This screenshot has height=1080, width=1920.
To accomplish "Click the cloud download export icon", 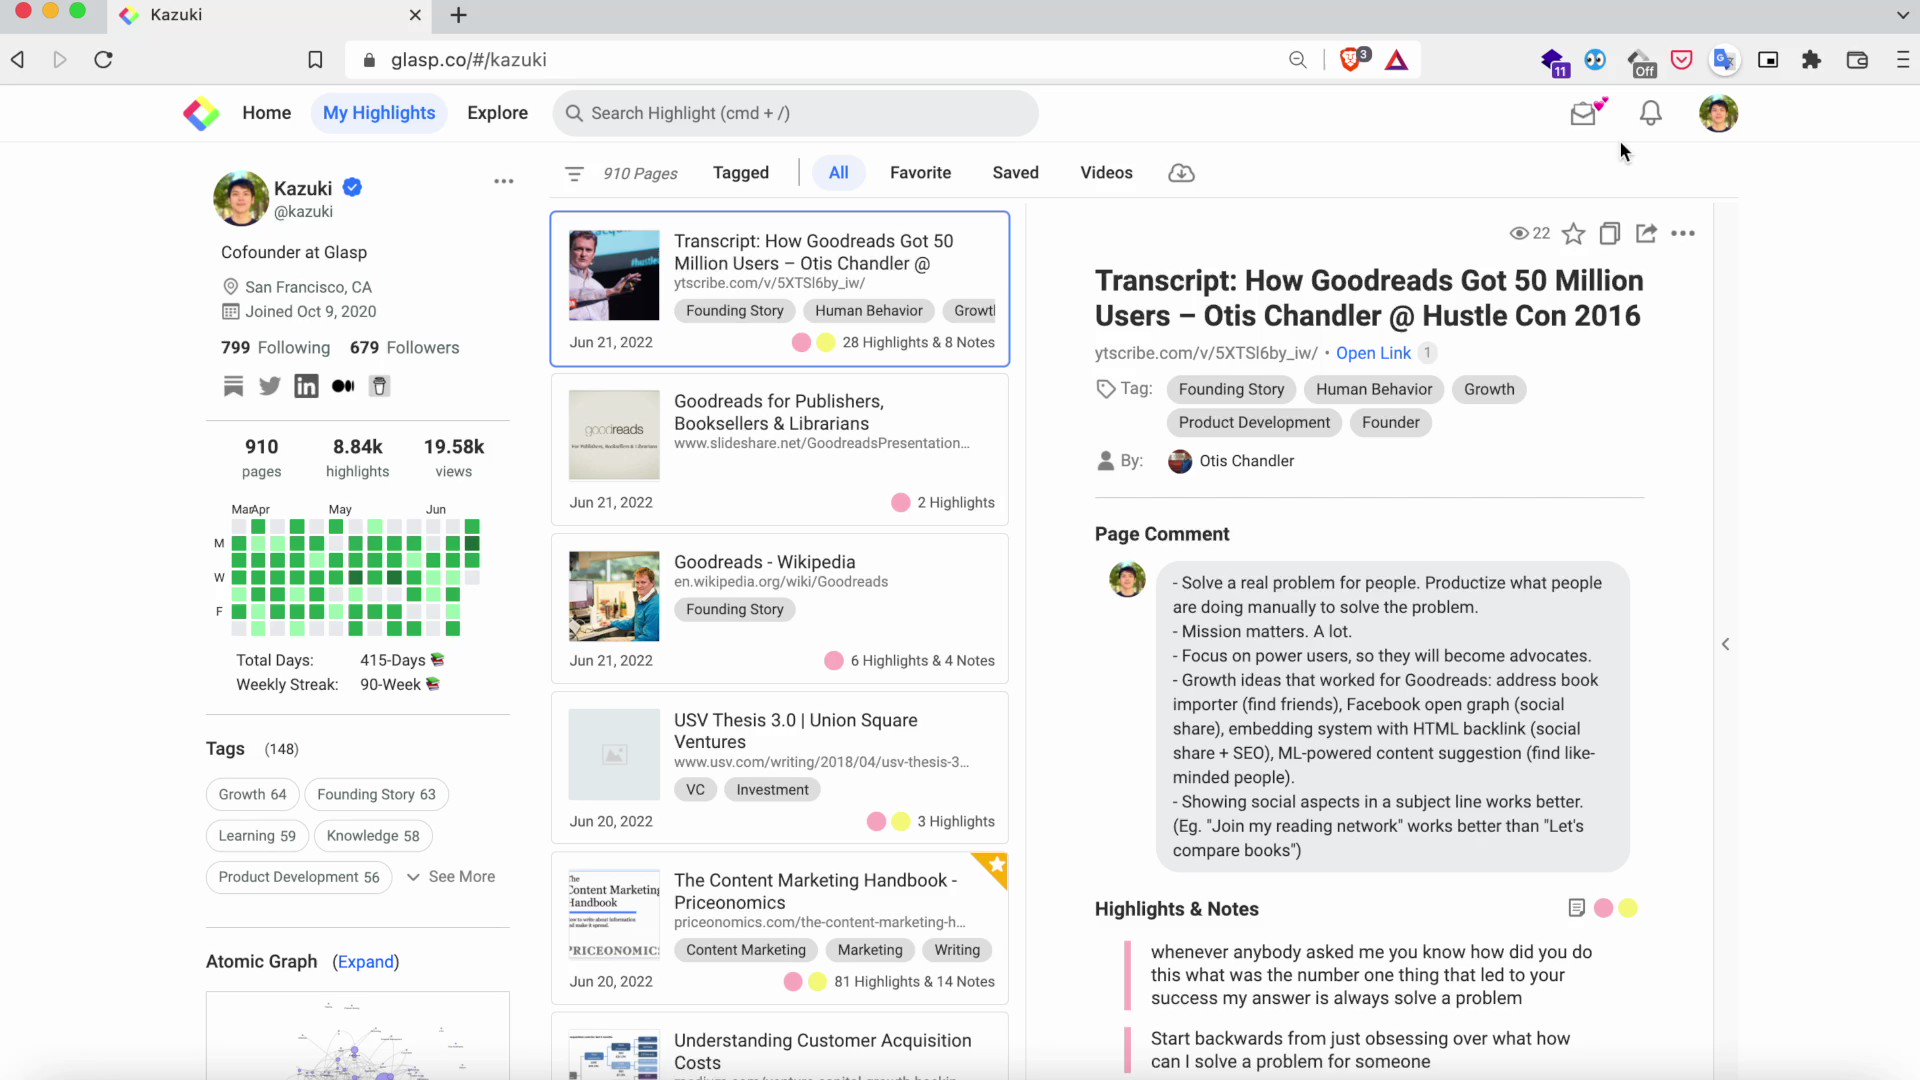I will pos(1181,173).
